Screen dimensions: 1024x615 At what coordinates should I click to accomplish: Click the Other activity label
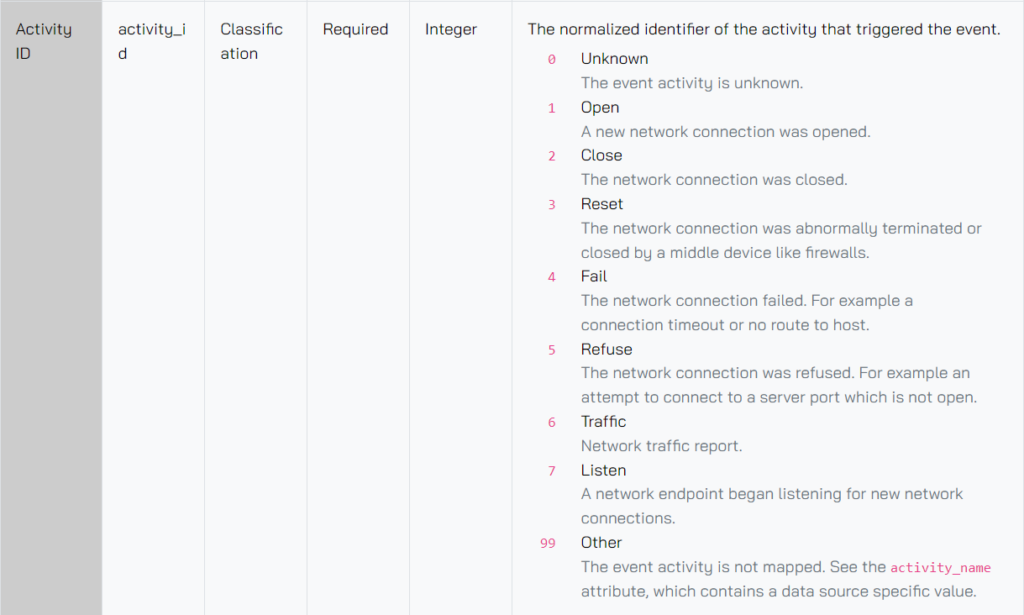click(x=601, y=542)
